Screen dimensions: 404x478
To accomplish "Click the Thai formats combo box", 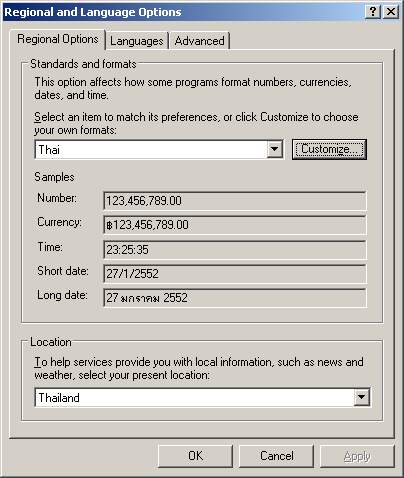I will tap(159, 149).
